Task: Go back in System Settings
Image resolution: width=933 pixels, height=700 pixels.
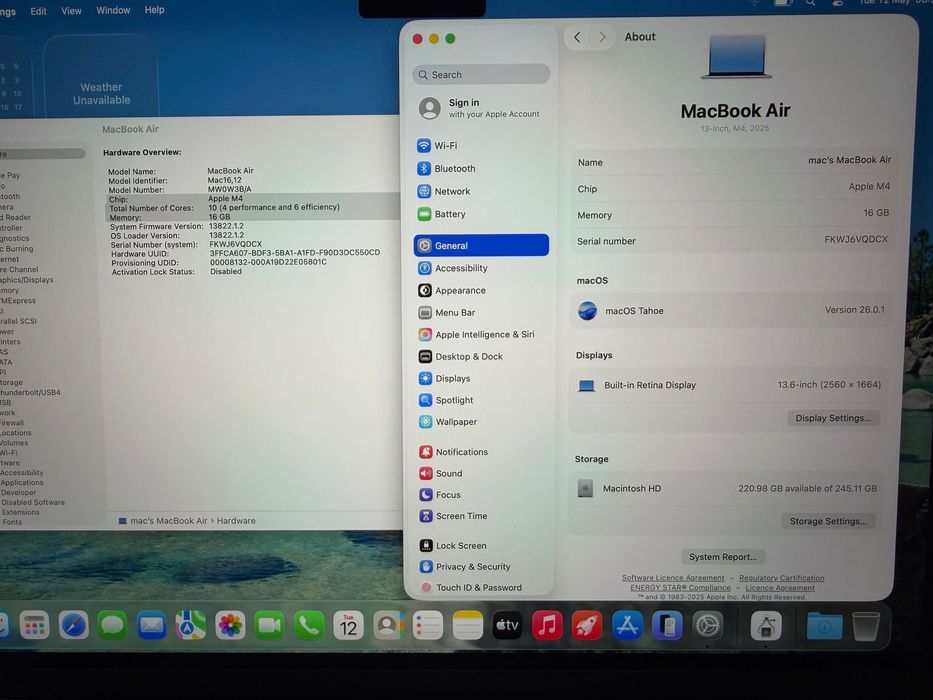Action: pyautogui.click(x=577, y=37)
